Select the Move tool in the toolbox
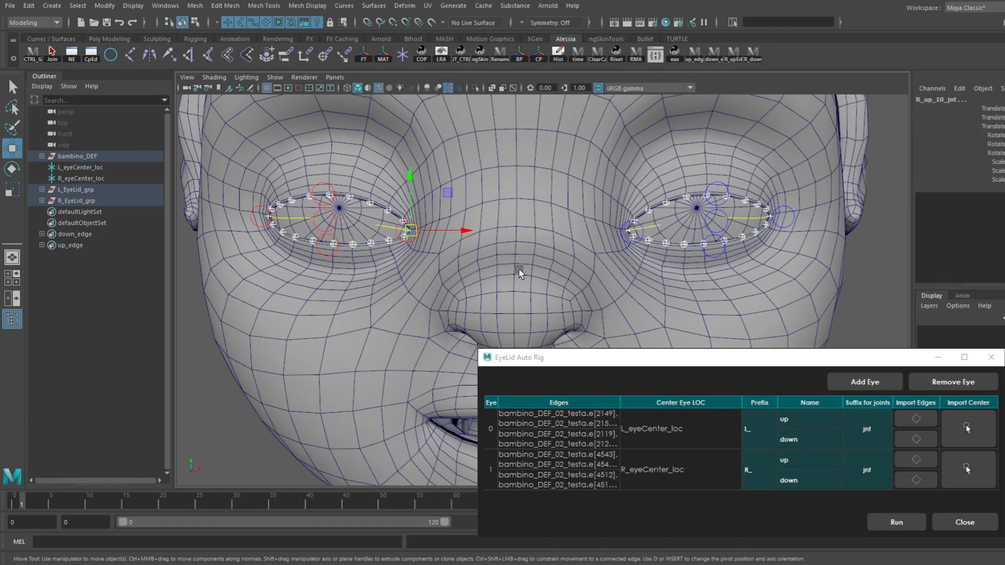The width and height of the screenshot is (1005, 565). coord(12,148)
